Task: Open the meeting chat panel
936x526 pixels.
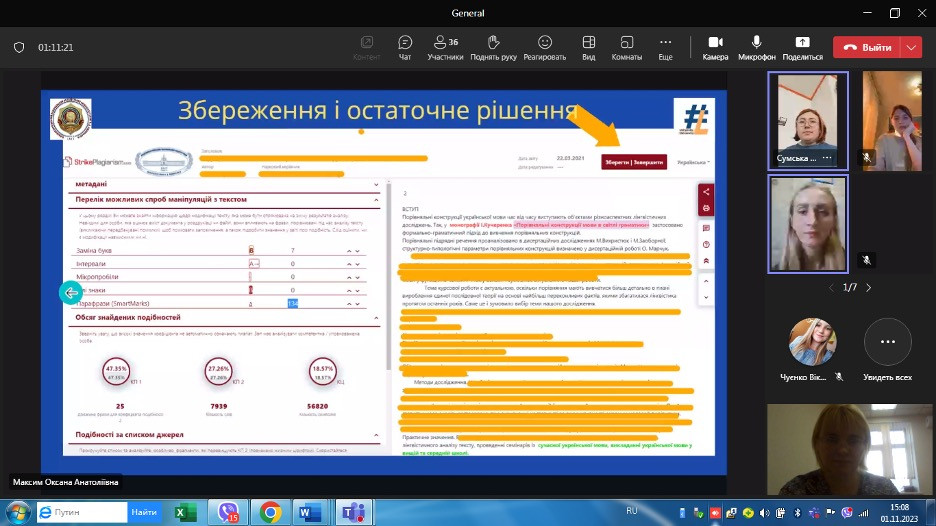Action: coord(405,46)
